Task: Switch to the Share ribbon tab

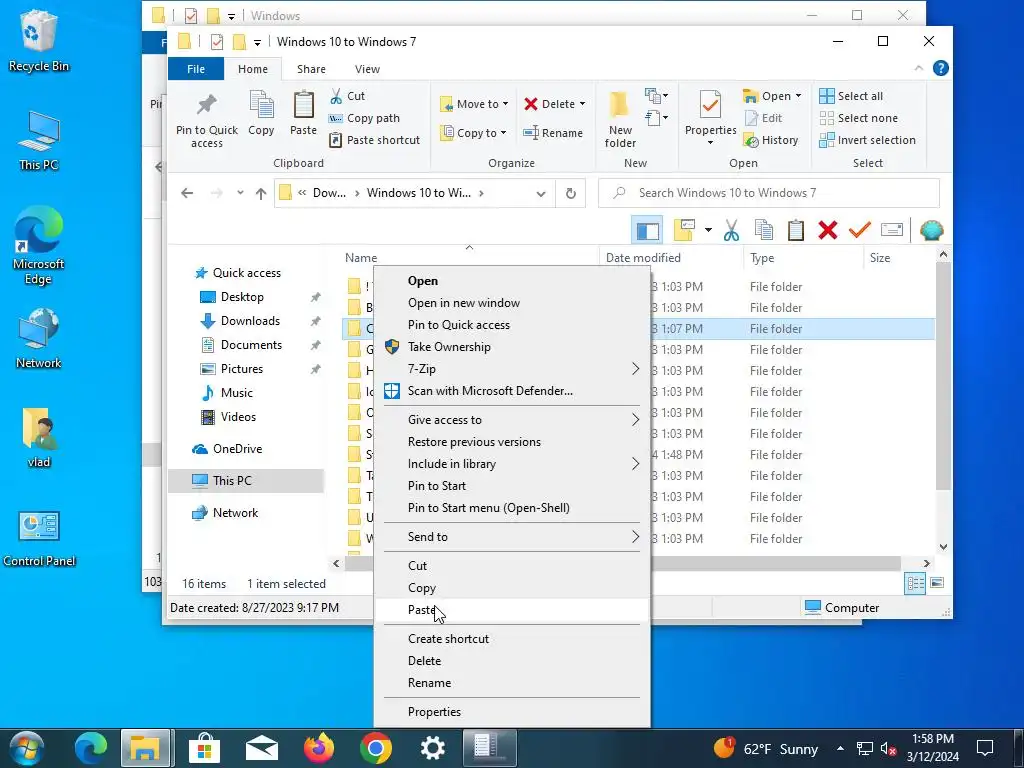Action: 311,69
